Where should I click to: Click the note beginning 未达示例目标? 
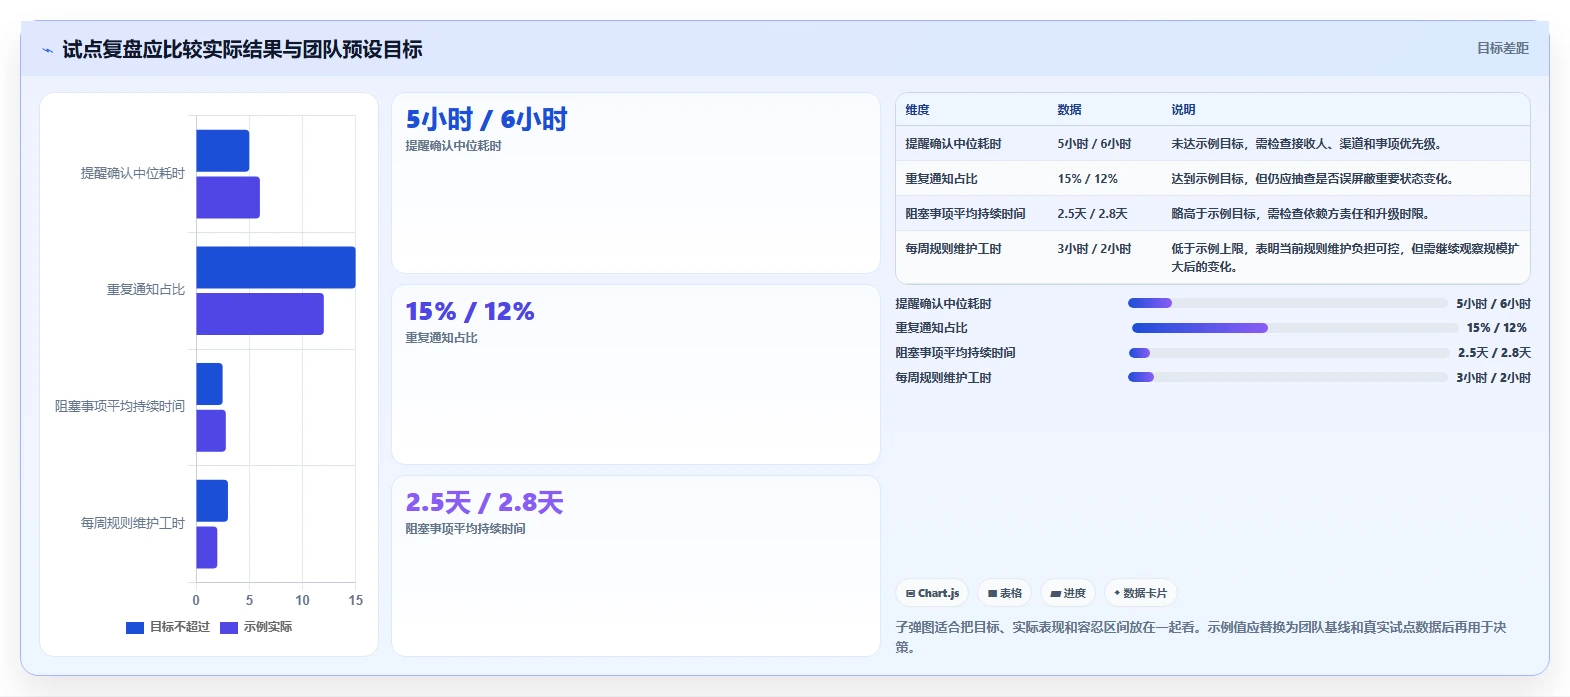[x=1306, y=144]
